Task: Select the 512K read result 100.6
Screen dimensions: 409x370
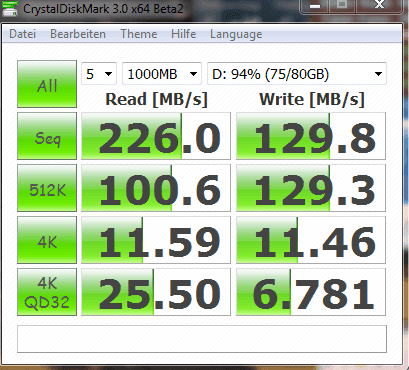Action: coord(156,188)
